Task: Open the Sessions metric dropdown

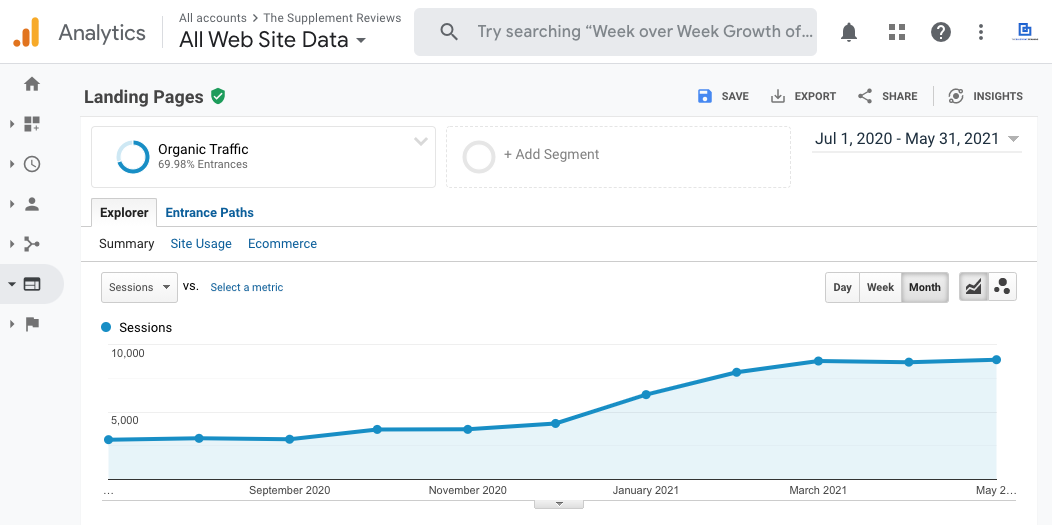Action: click(x=139, y=287)
